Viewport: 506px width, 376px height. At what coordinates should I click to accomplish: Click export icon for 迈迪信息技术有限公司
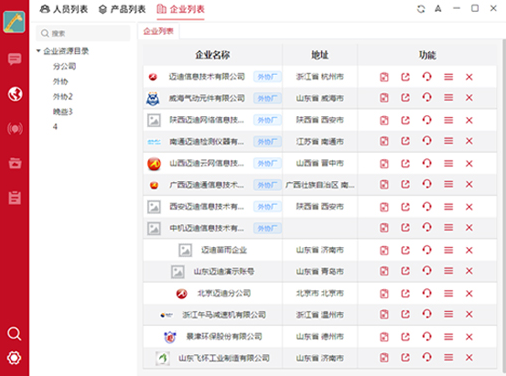pyautogui.click(x=405, y=77)
